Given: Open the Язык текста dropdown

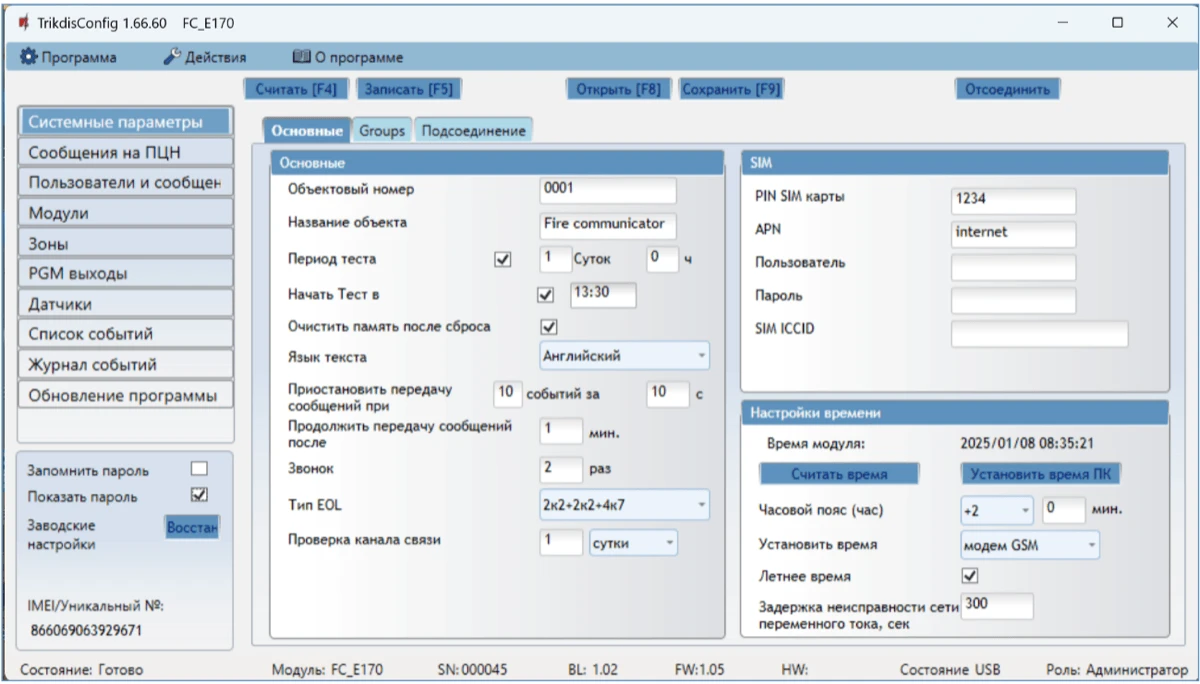Looking at the screenshot, I should [624, 355].
